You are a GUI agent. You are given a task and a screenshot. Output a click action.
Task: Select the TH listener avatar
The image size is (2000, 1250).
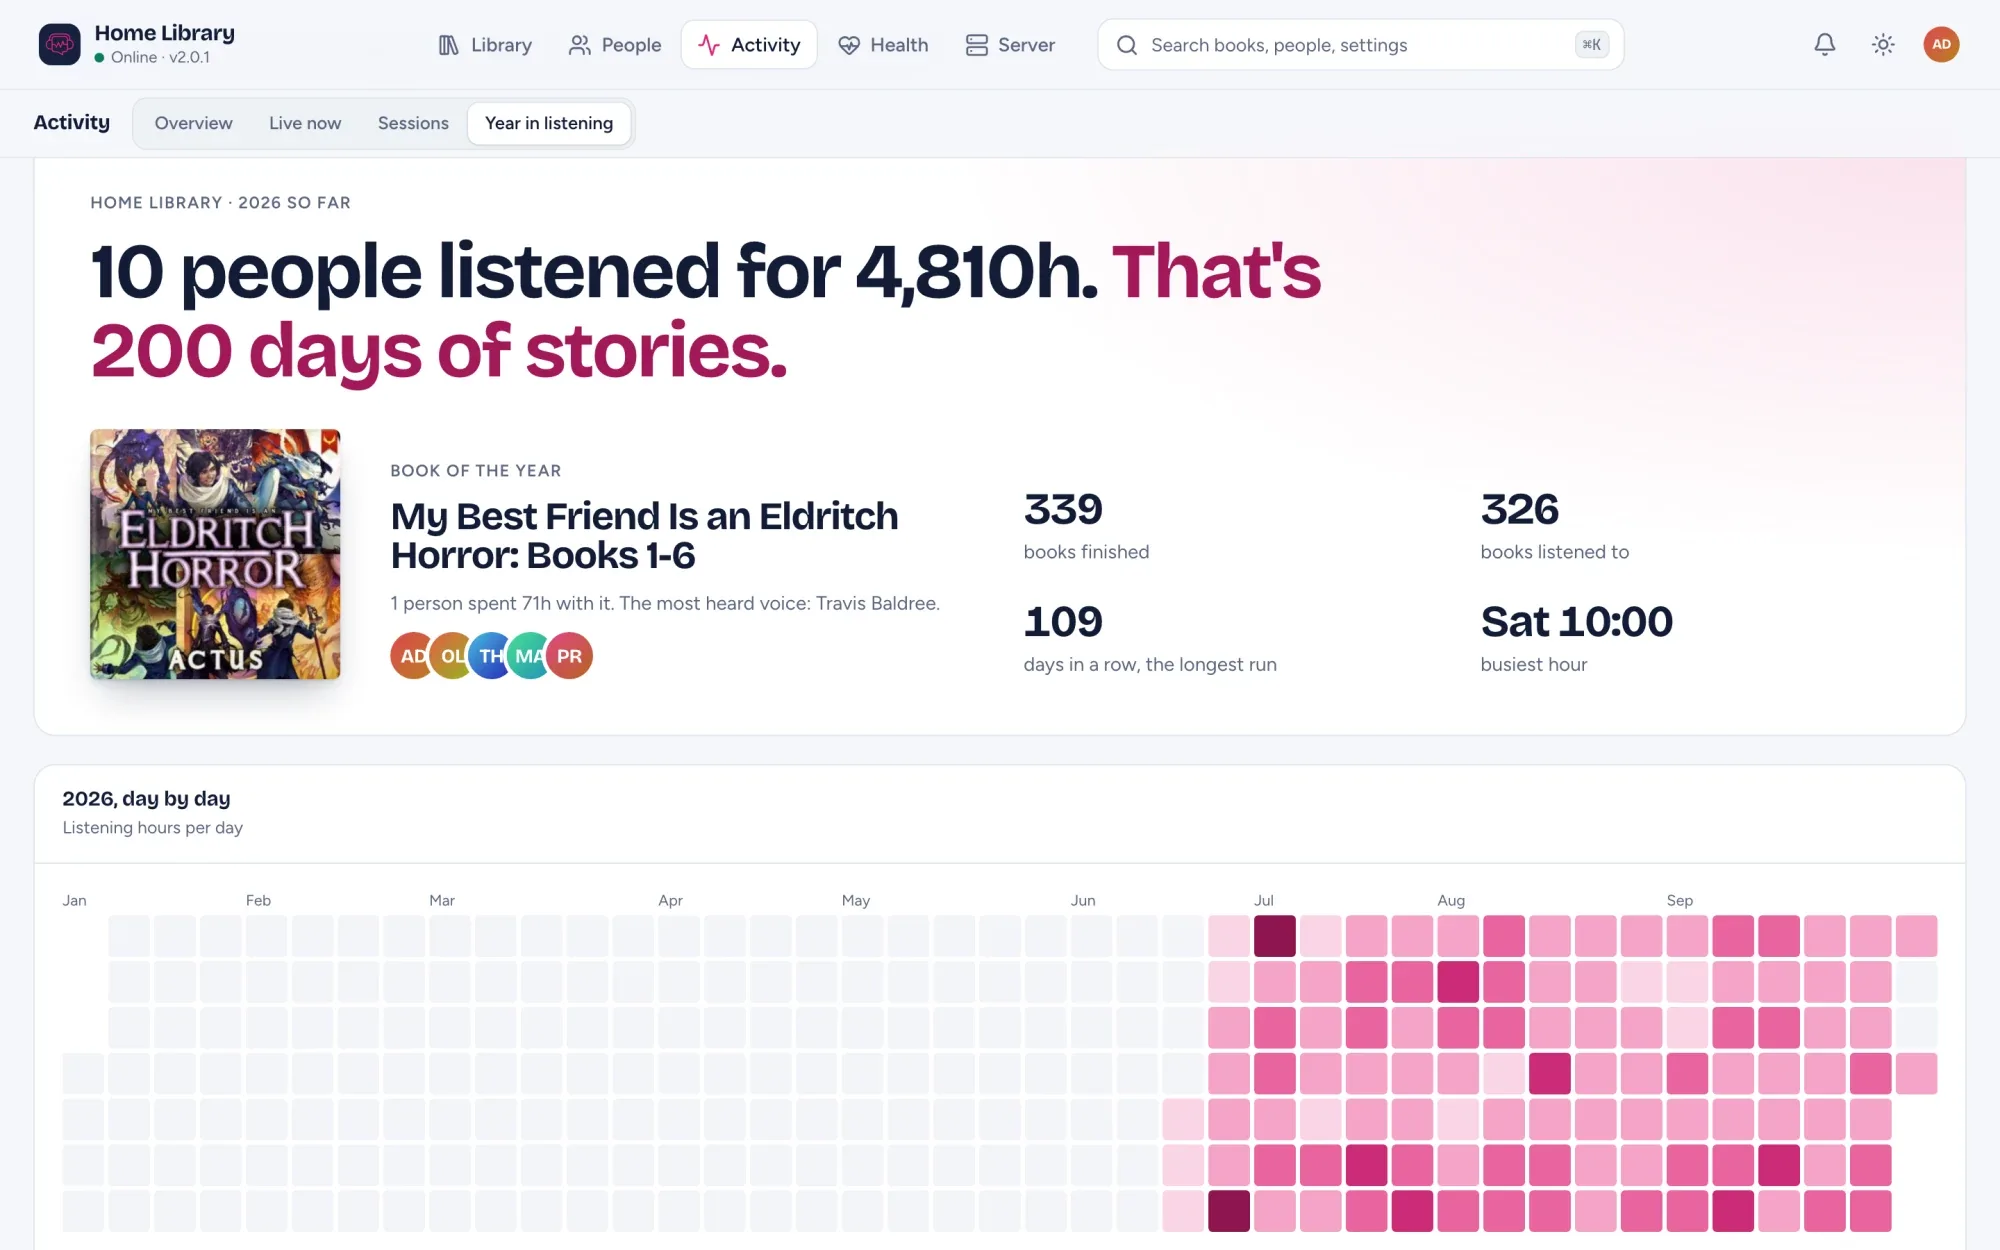click(491, 656)
